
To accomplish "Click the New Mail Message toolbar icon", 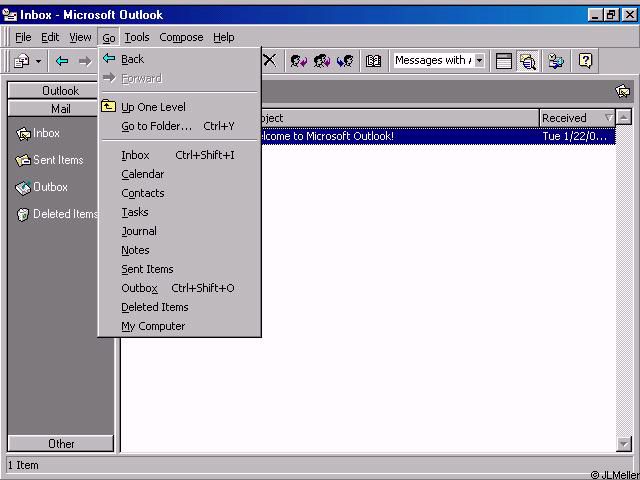I will point(21,61).
